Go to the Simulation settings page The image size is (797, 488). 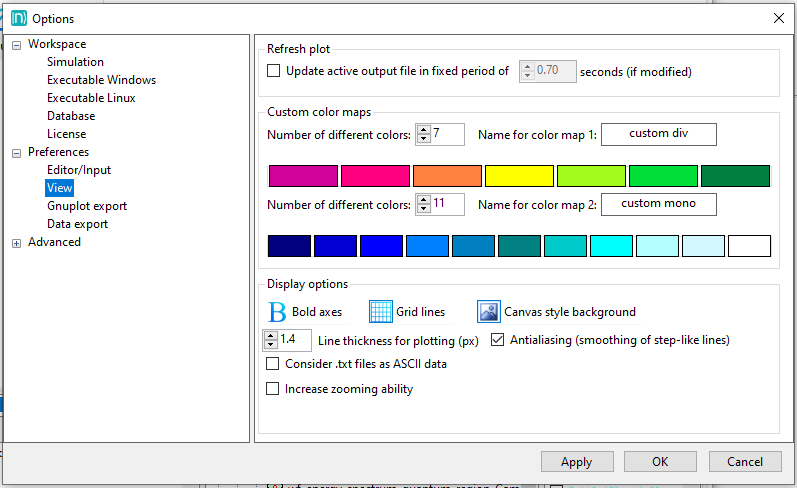coord(75,62)
